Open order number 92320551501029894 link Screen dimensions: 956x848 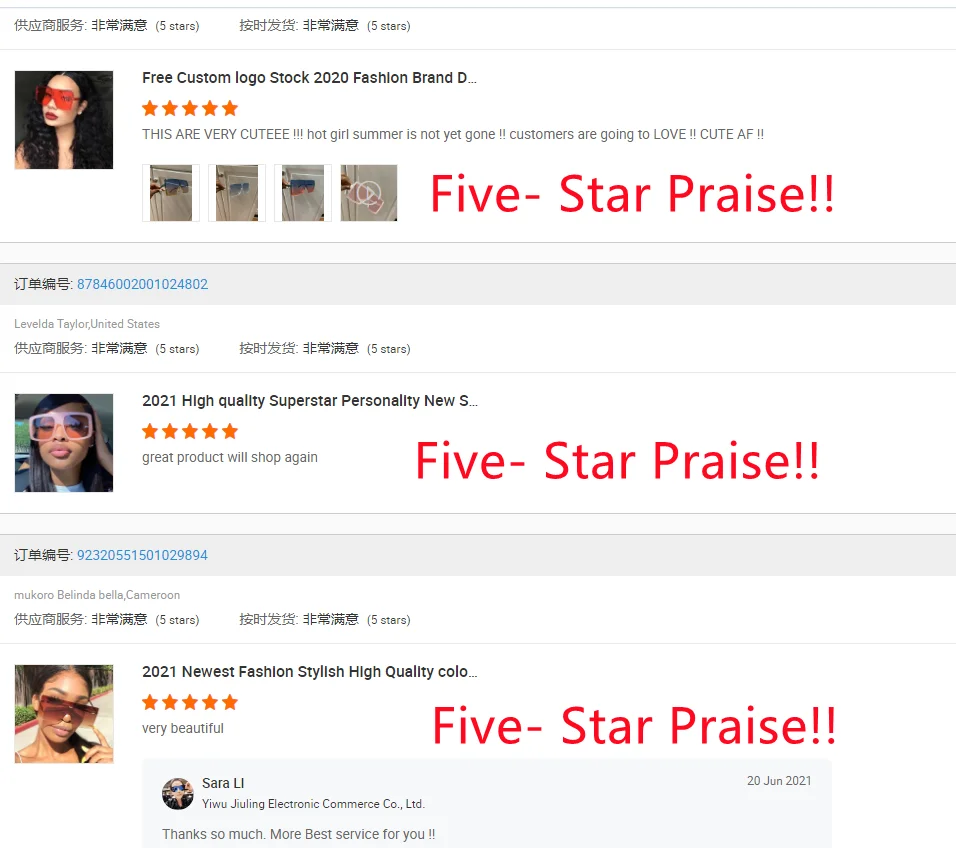click(142, 555)
